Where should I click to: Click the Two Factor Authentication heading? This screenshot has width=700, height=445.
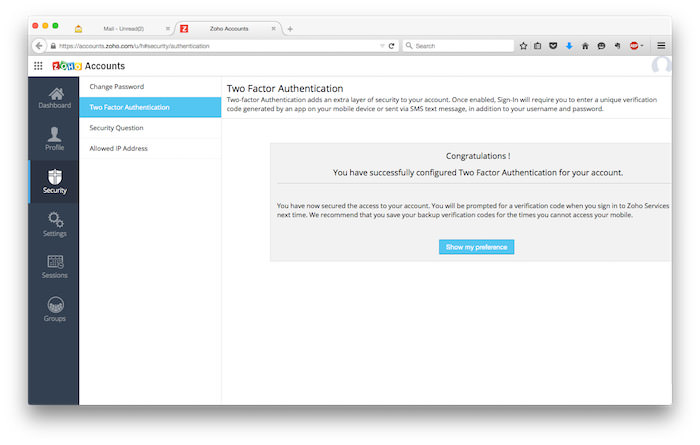[285, 88]
